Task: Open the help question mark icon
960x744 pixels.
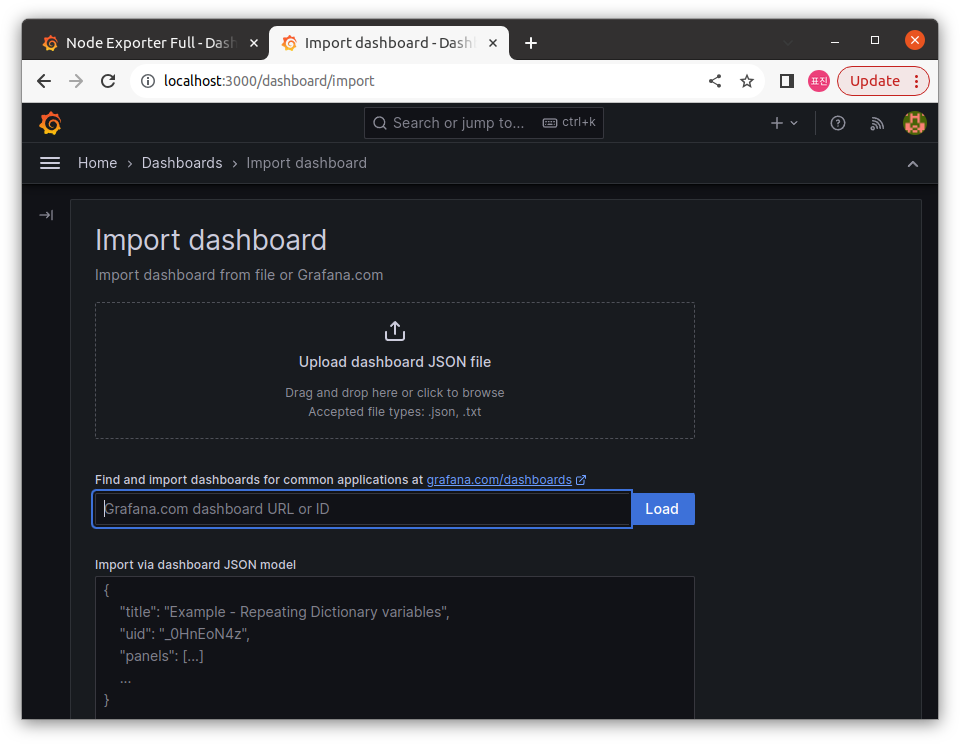Action: coord(838,123)
